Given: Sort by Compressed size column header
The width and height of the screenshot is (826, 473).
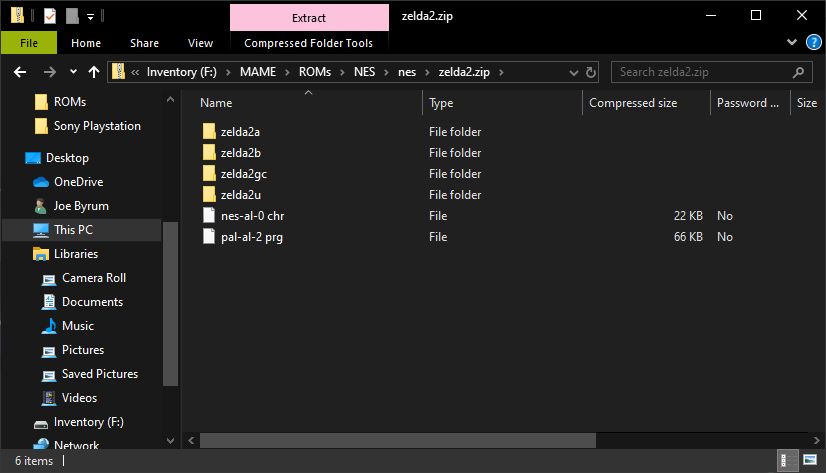Looking at the screenshot, I should pos(646,103).
